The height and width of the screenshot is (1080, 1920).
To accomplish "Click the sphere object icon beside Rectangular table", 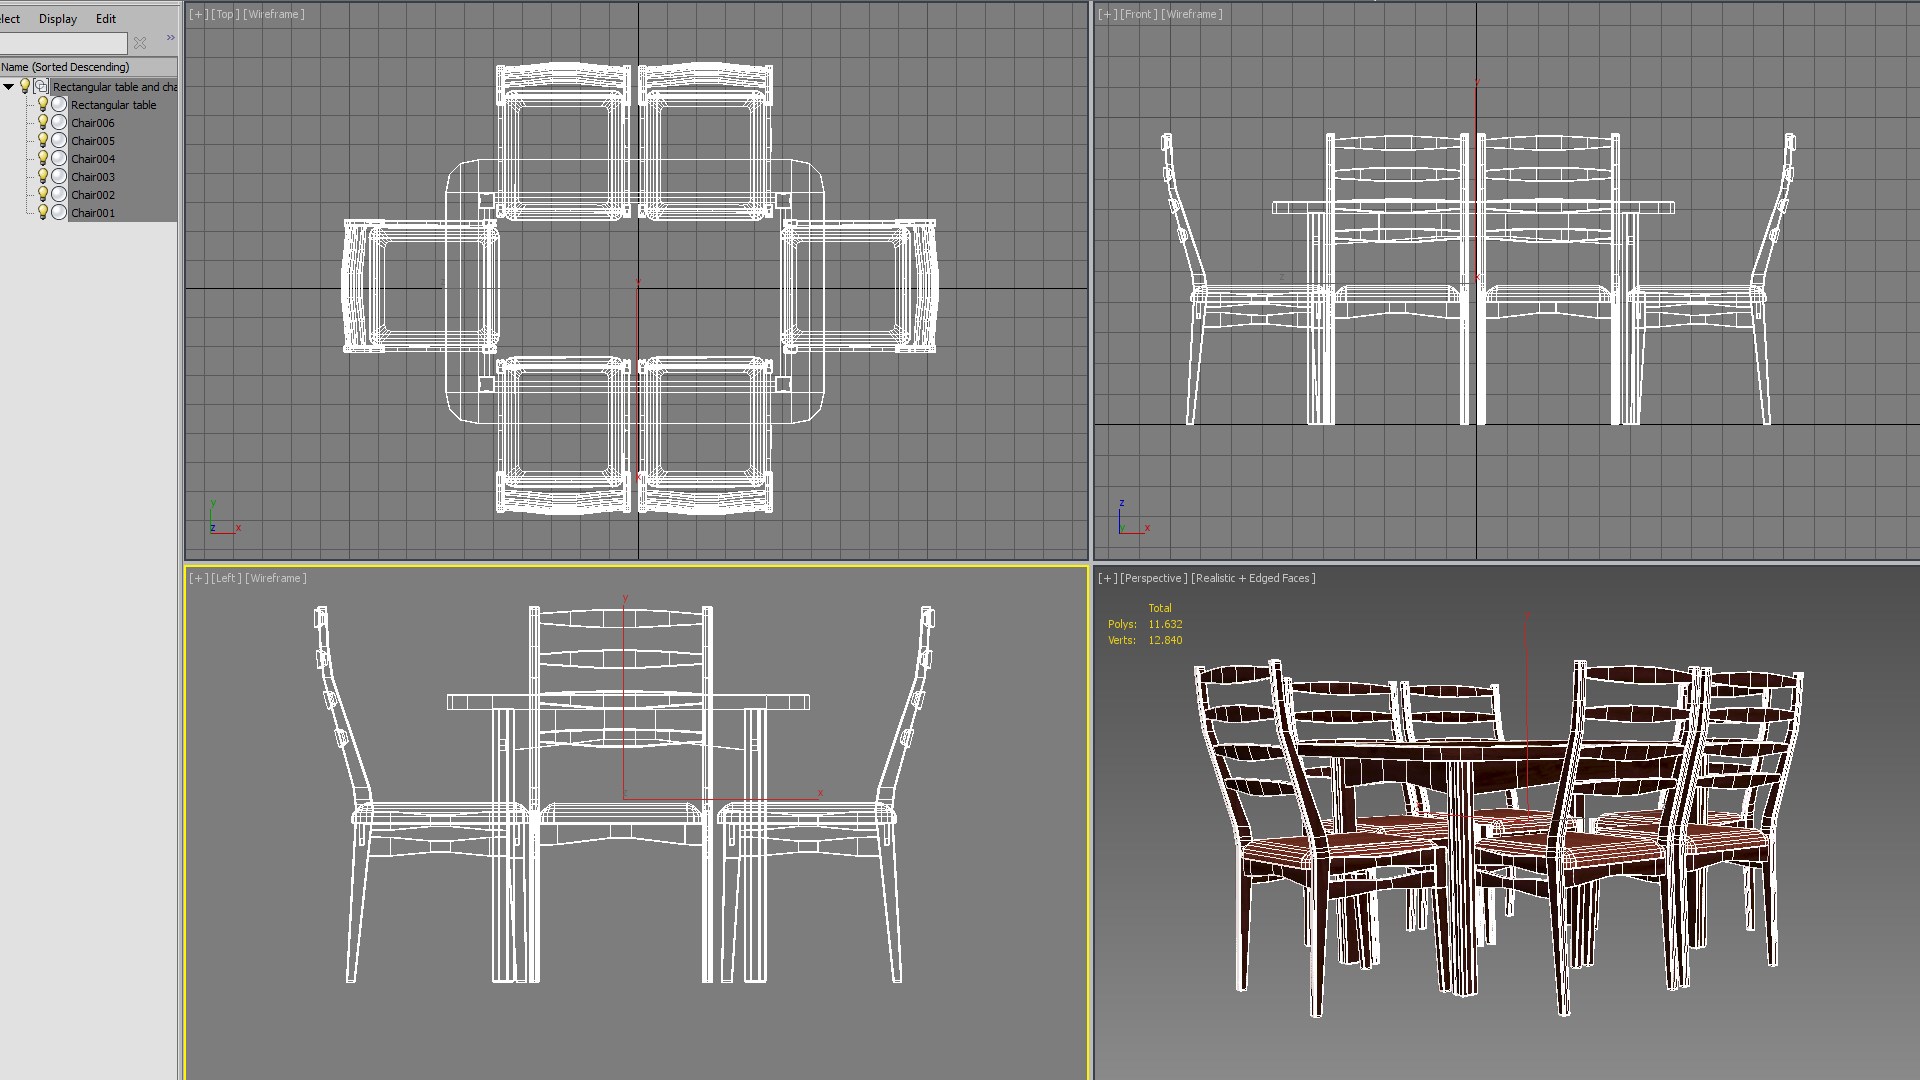I will [59, 105].
